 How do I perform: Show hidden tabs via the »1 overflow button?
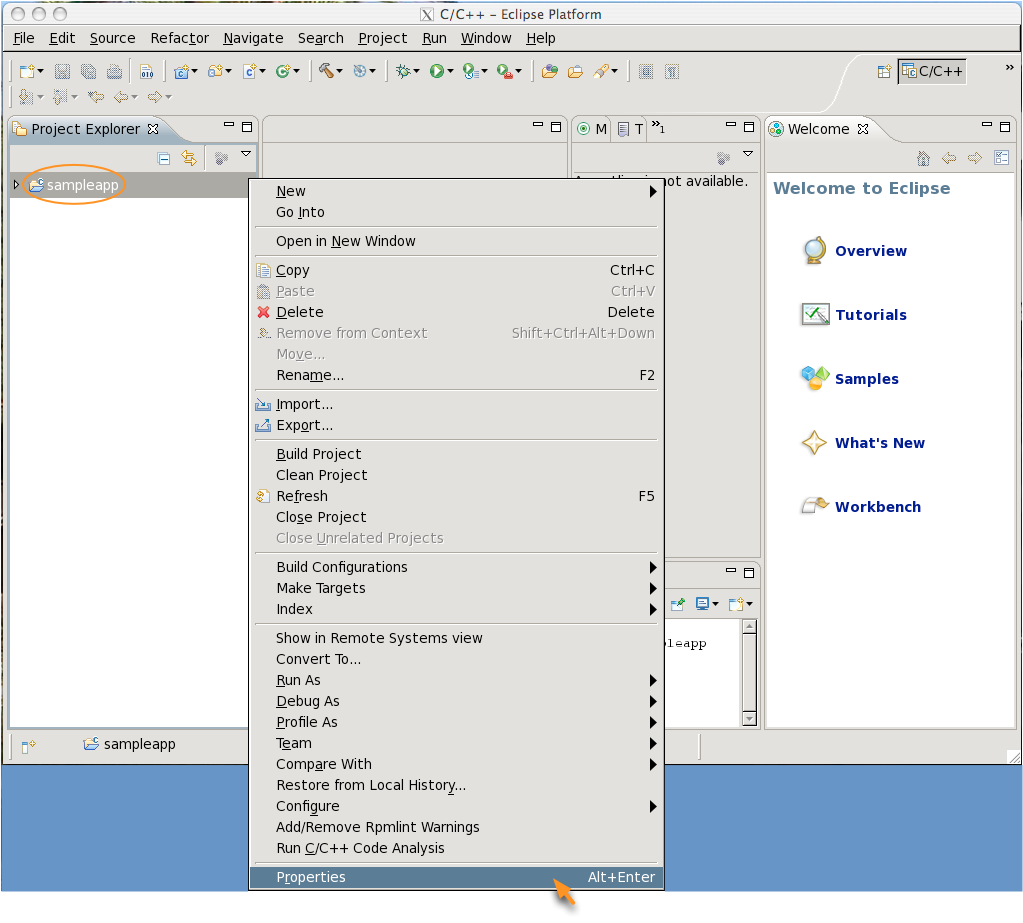coord(658,127)
